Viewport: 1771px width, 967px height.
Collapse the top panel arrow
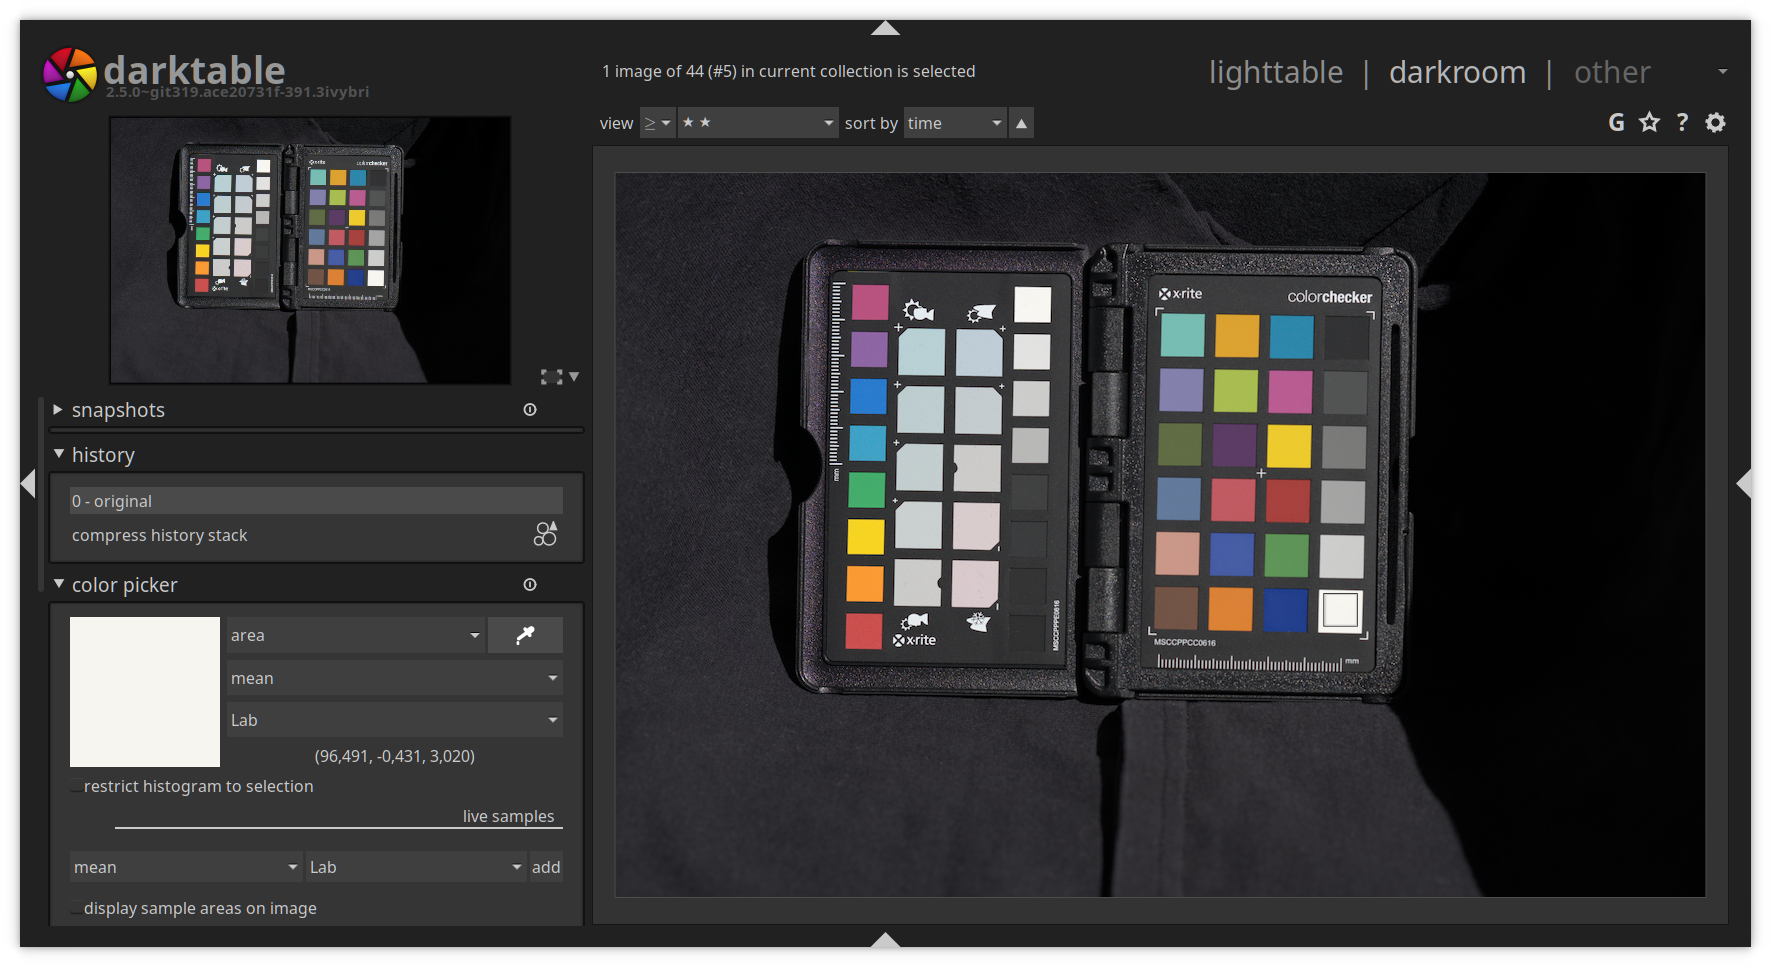pos(885,28)
